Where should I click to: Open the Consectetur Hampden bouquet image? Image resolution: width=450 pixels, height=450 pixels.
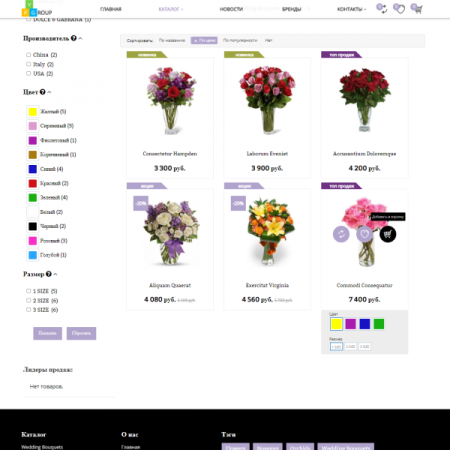coord(171,101)
